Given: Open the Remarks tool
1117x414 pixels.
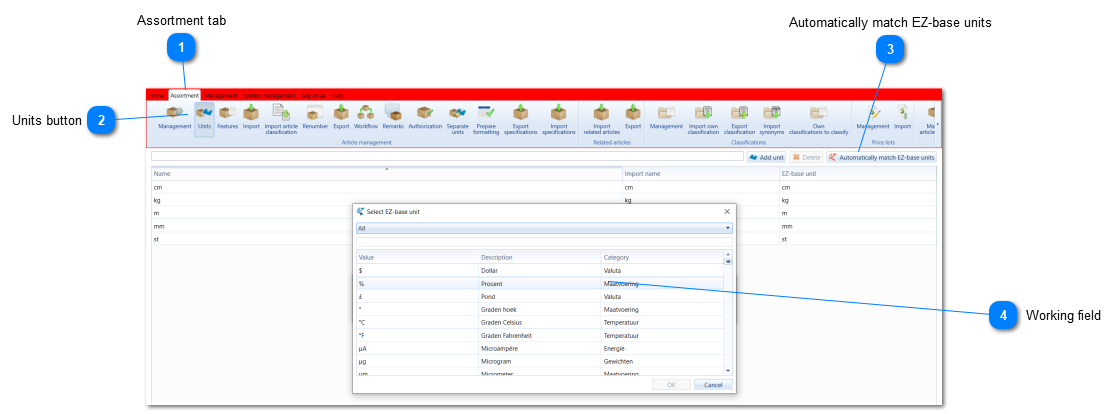Looking at the screenshot, I should point(393,118).
